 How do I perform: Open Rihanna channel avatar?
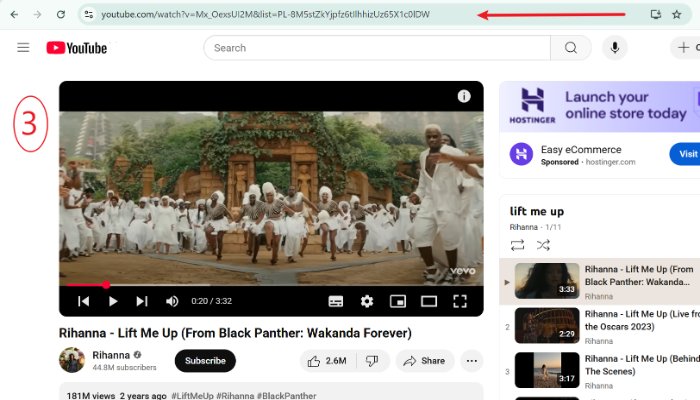coord(72,360)
